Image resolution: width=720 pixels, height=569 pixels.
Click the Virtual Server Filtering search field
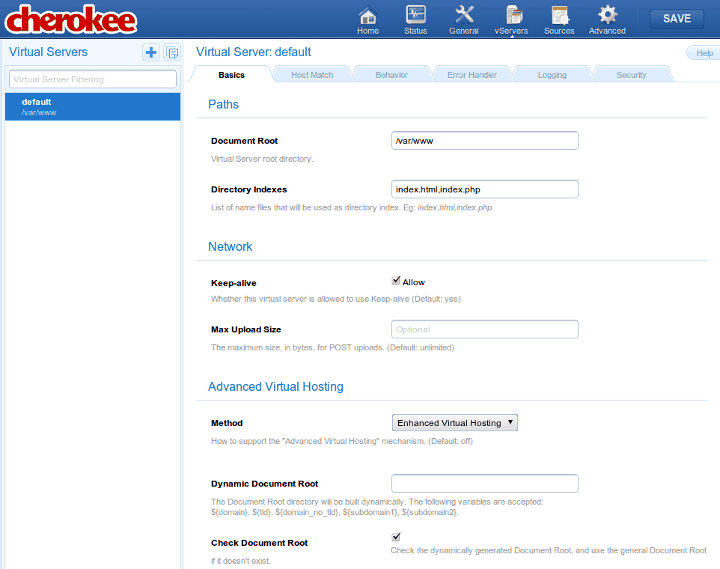[x=92, y=79]
